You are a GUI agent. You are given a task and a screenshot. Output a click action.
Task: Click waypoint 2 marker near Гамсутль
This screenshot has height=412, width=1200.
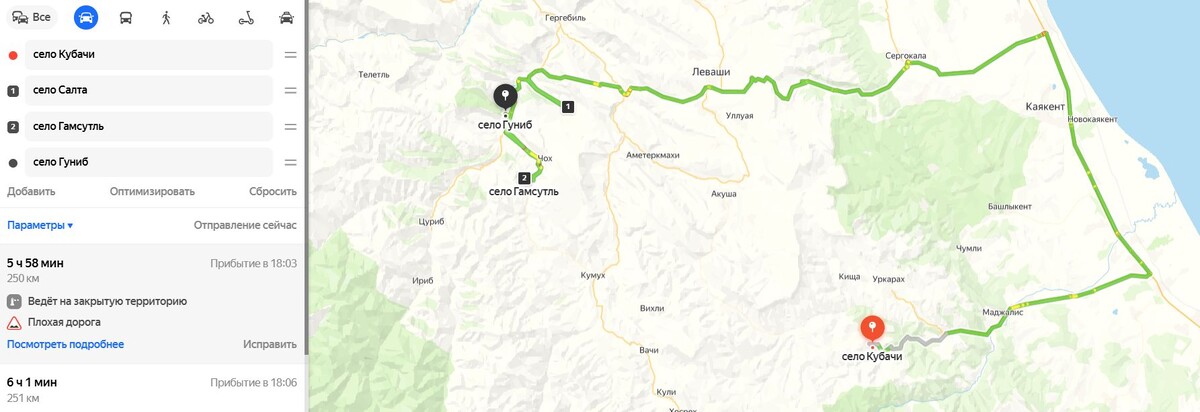(x=523, y=178)
